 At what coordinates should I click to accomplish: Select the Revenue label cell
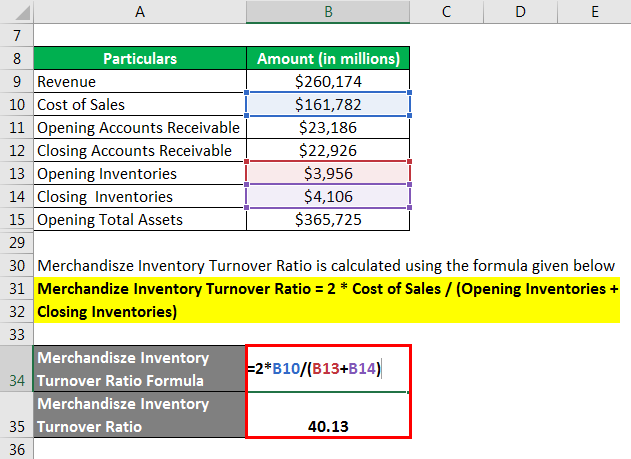(140, 81)
